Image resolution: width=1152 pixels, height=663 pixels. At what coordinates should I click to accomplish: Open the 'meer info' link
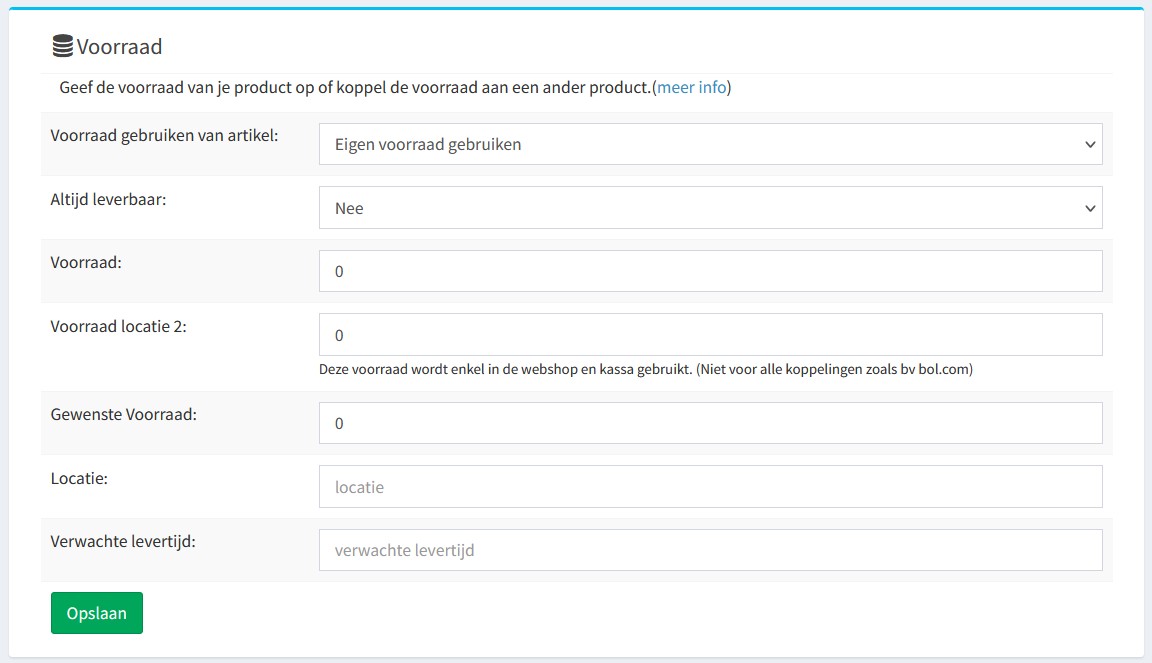691,87
